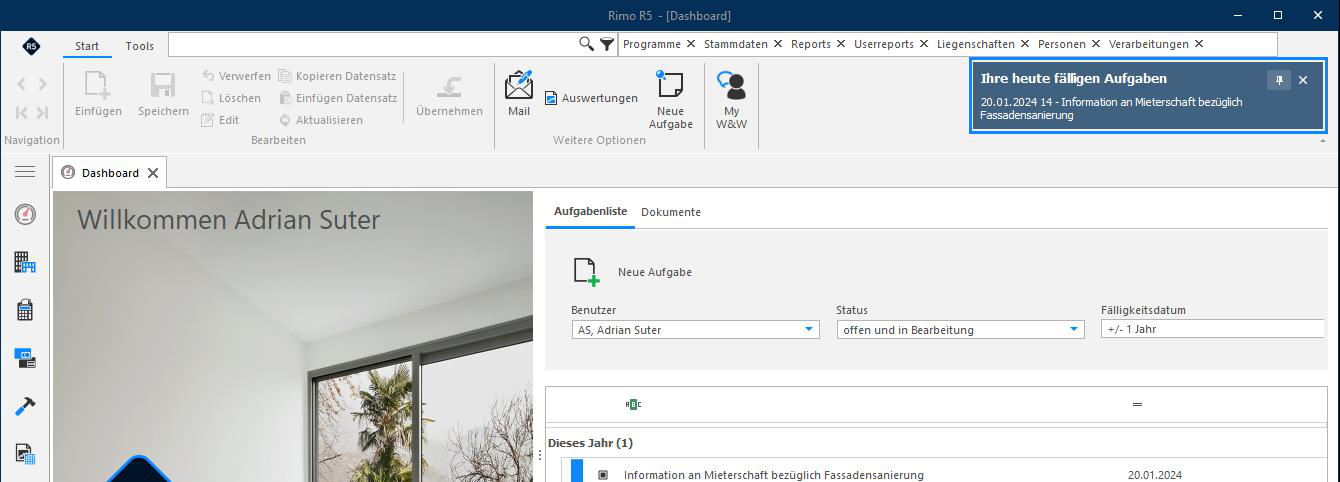This screenshot has height=482, width=1340.
Task: Click the Liegenschaften filter tag
Action: pyautogui.click(x=976, y=44)
